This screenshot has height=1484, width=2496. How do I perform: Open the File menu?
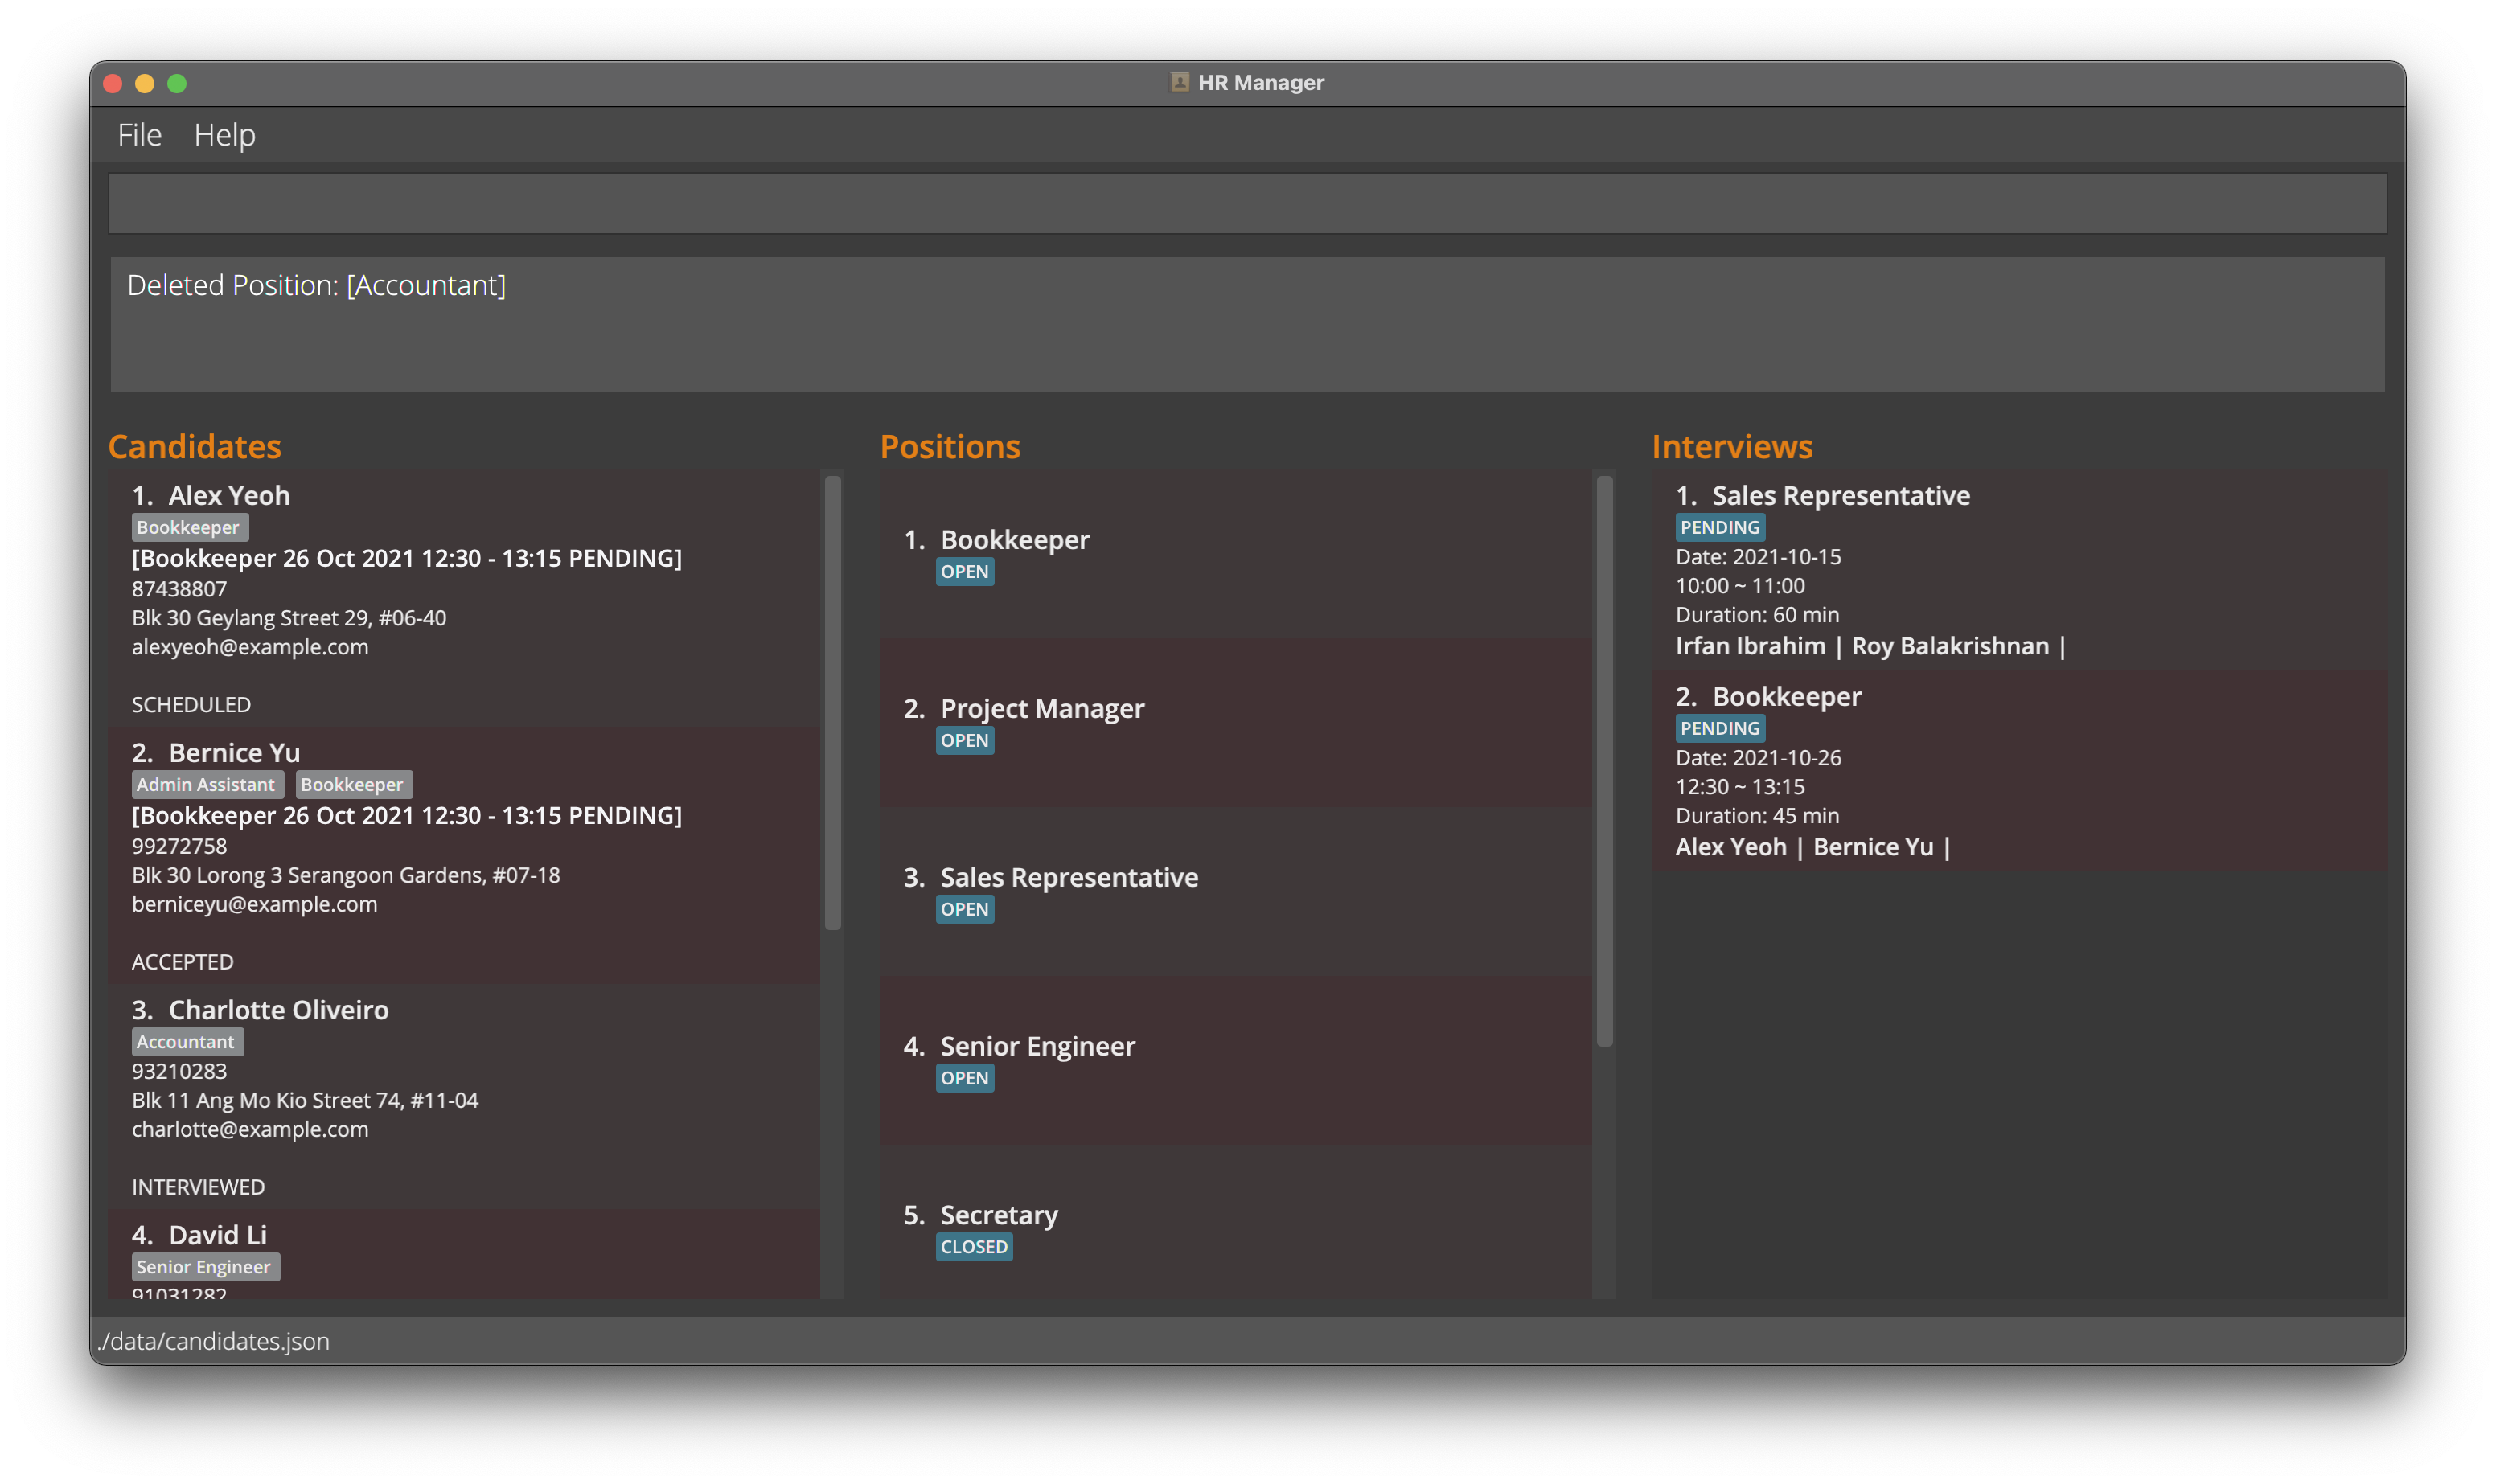coord(139,135)
